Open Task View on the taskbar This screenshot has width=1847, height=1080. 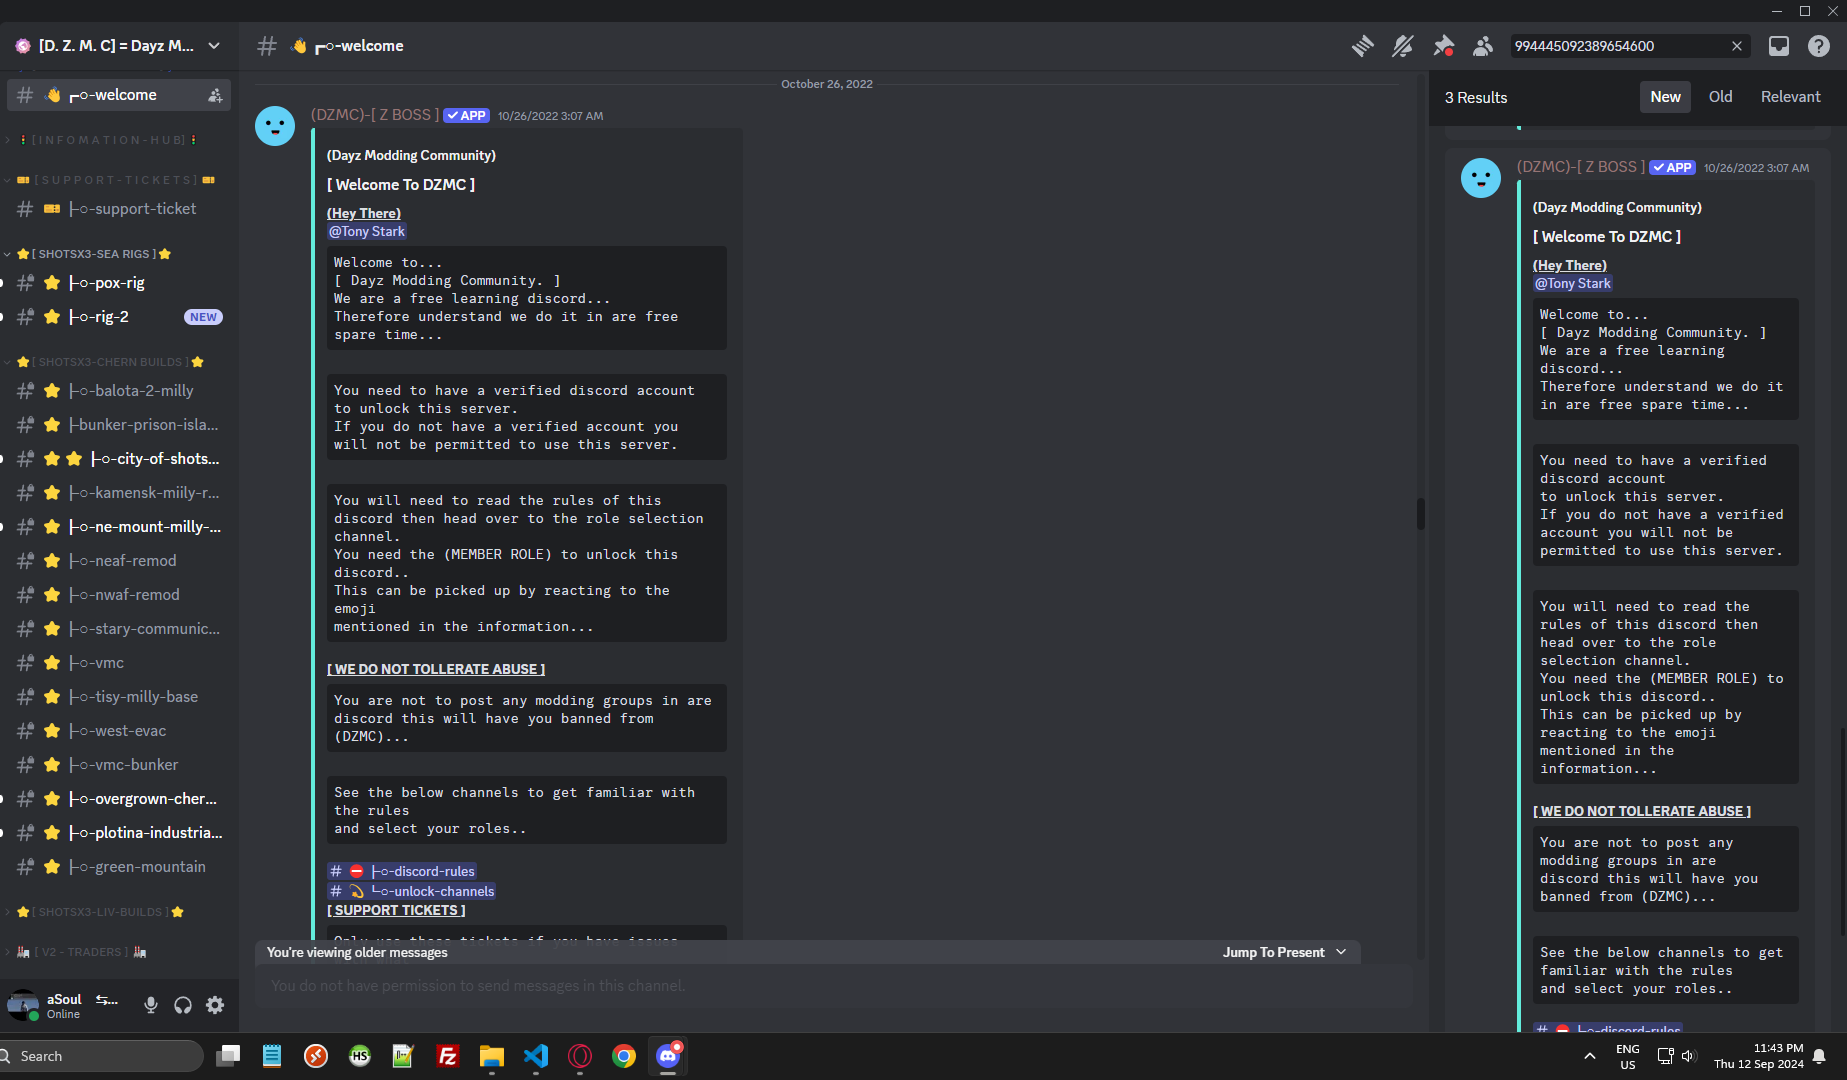pyautogui.click(x=228, y=1056)
